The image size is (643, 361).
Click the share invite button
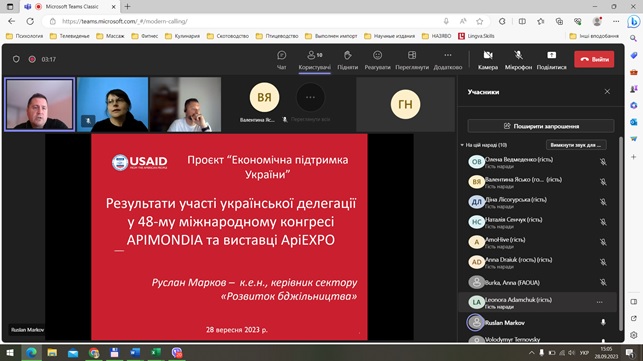pyautogui.click(x=541, y=126)
